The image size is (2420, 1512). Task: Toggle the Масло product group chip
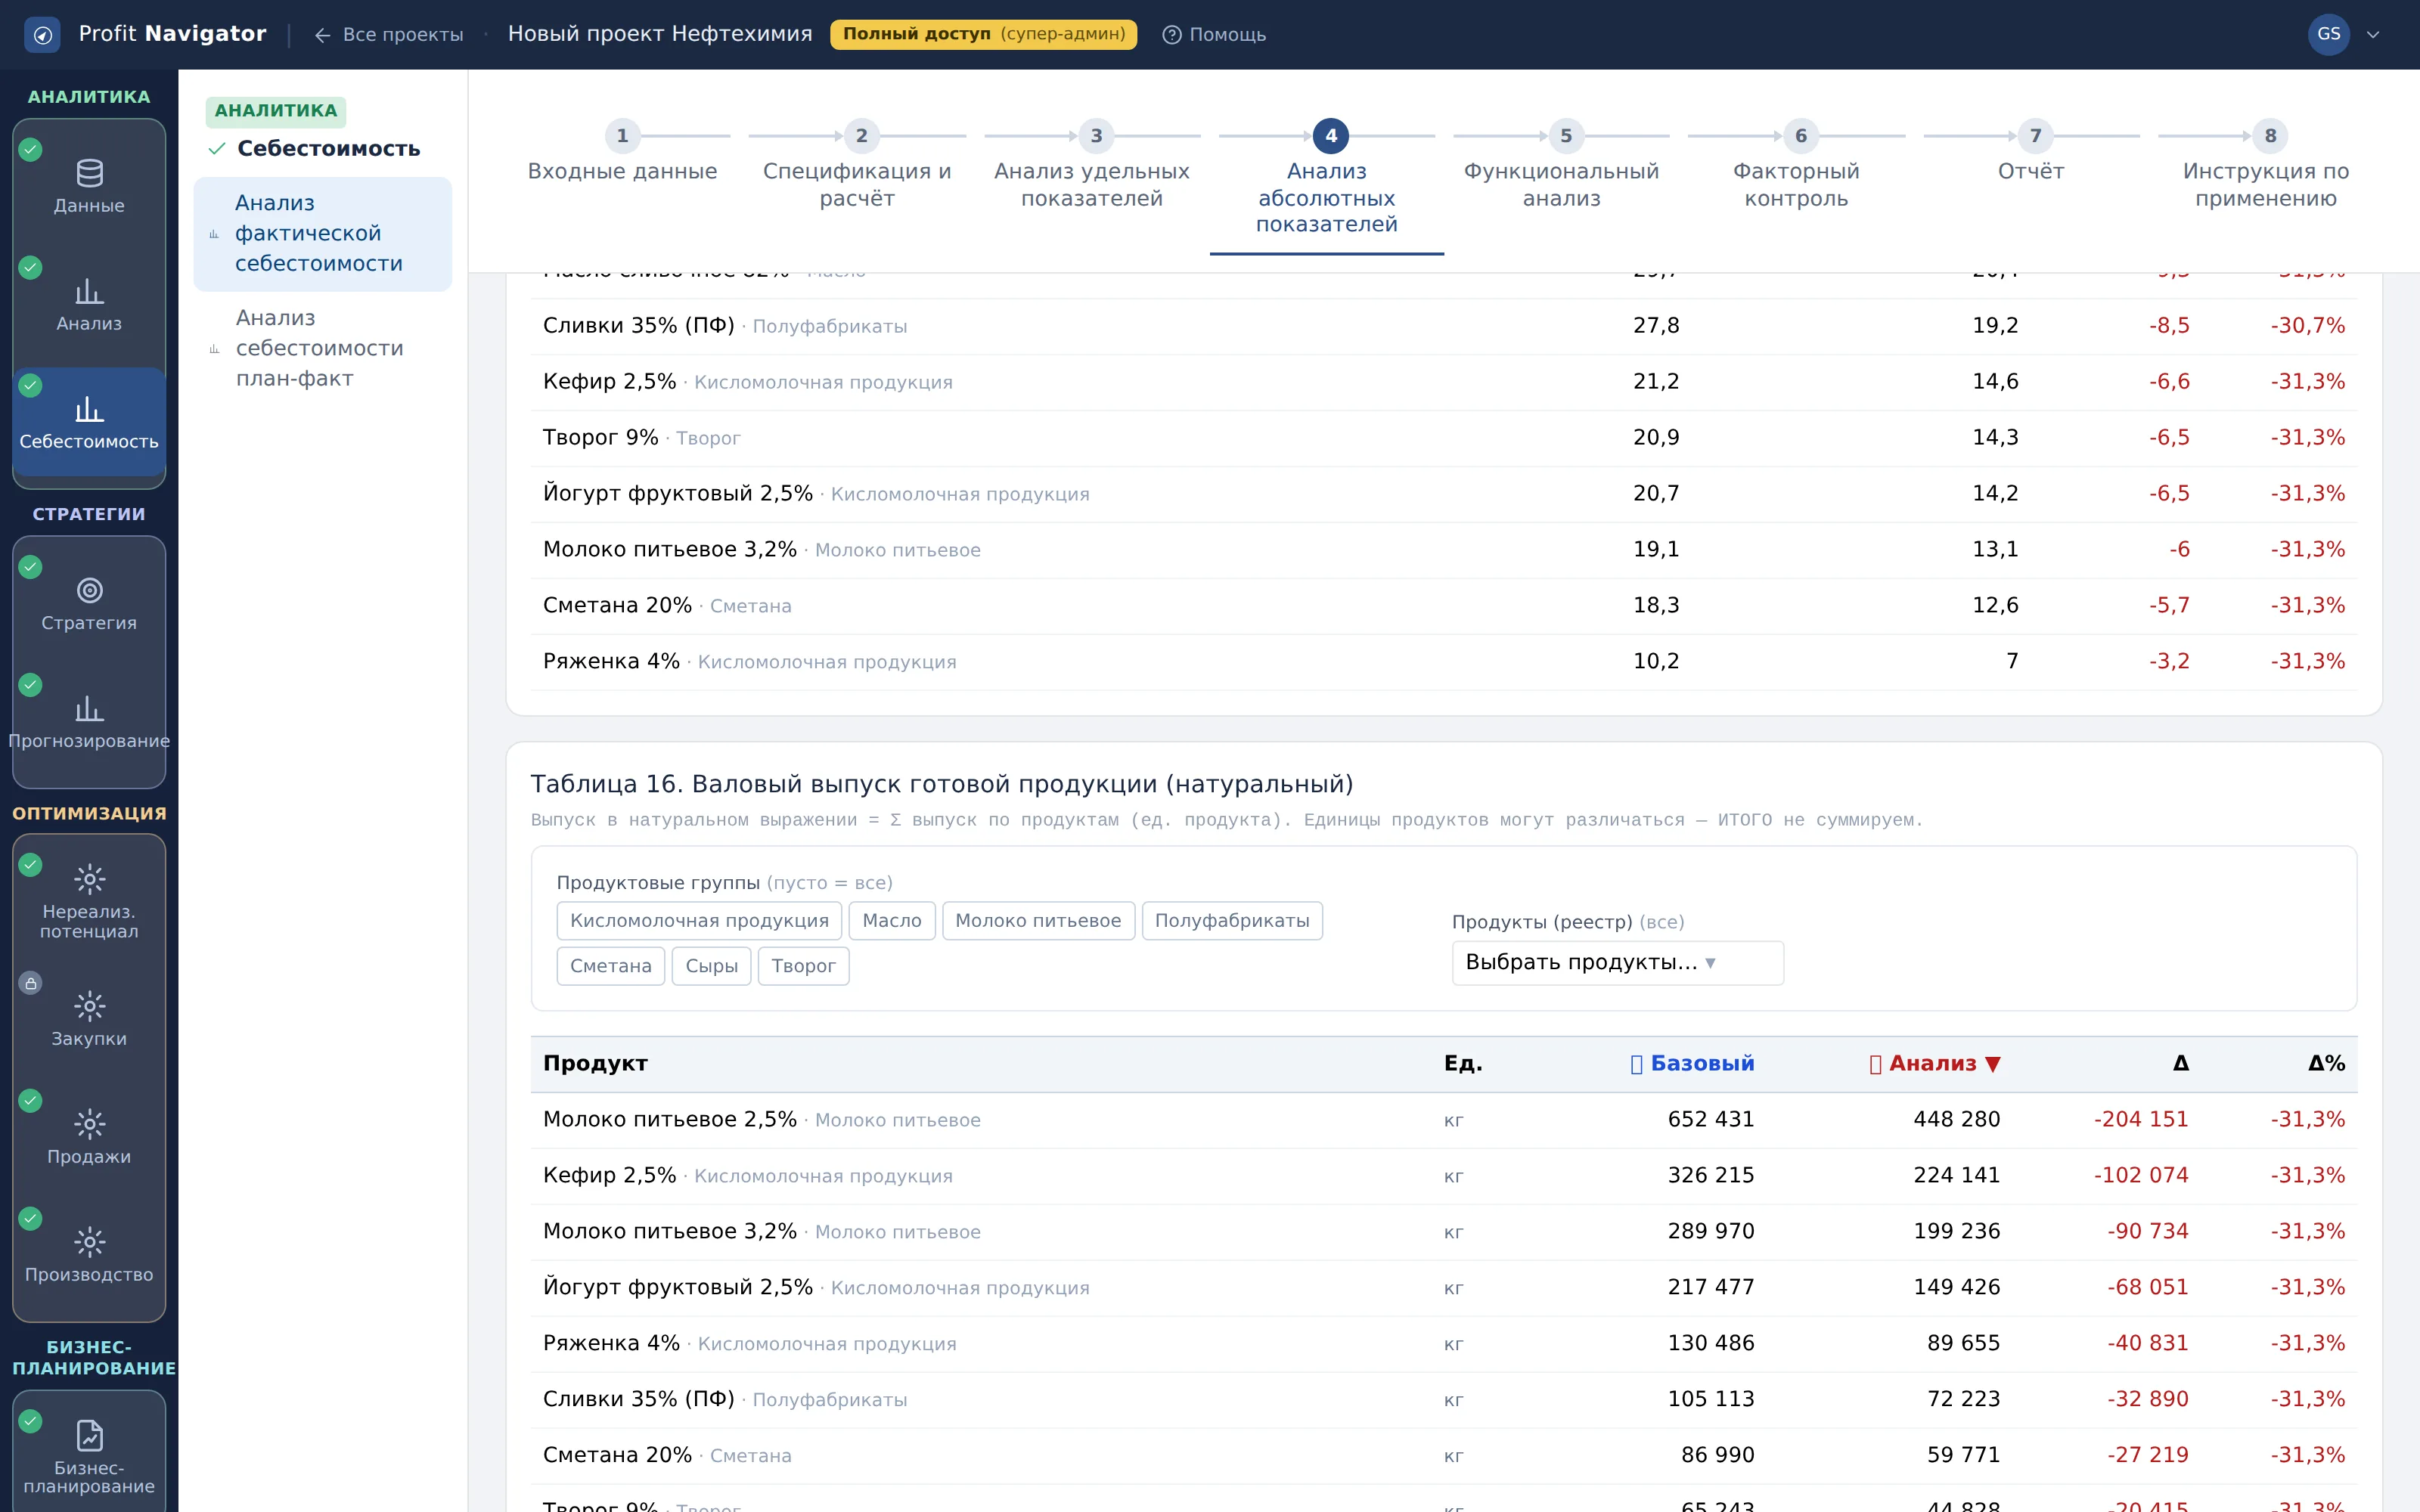pos(891,920)
